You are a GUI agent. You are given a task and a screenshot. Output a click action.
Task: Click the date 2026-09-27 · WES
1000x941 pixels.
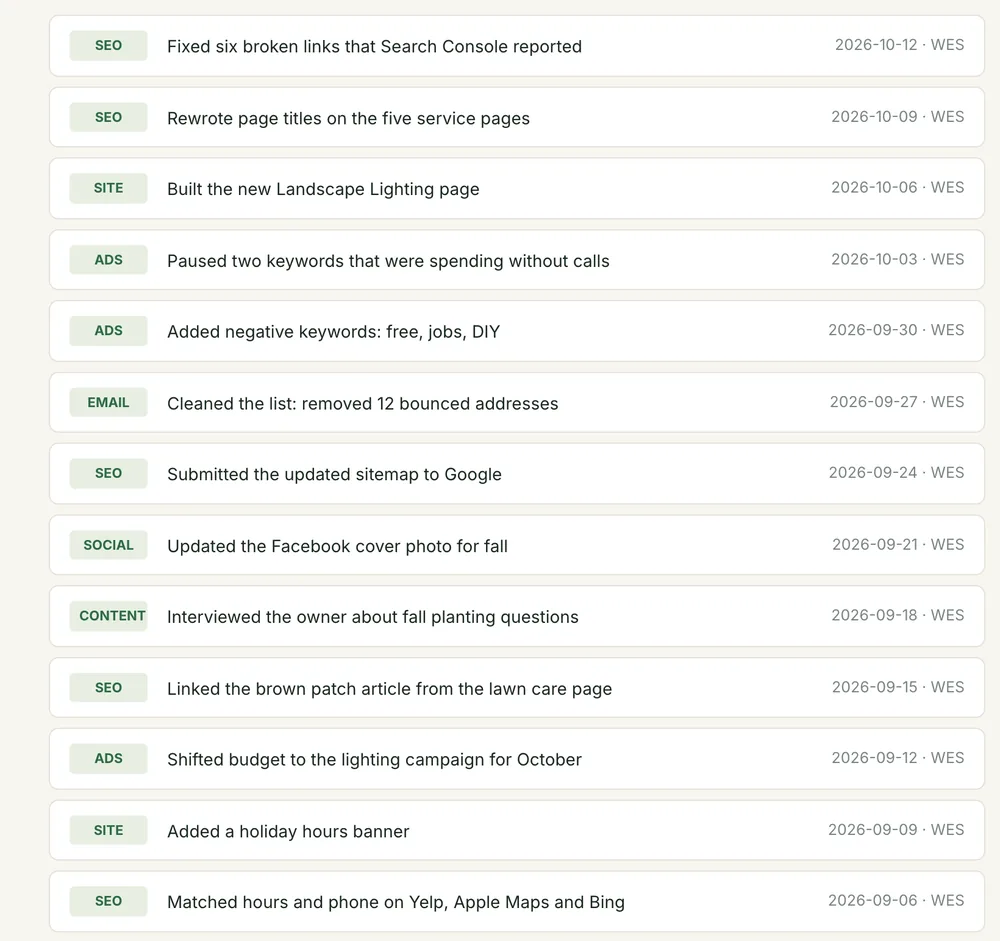pos(897,402)
